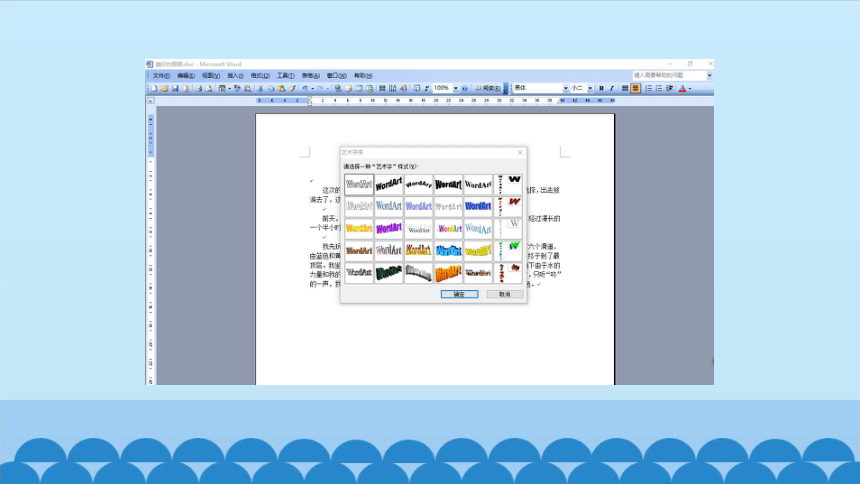The width and height of the screenshot is (860, 484).
Task: Click the 阅读 reading layout button
Action: pyautogui.click(x=488, y=88)
